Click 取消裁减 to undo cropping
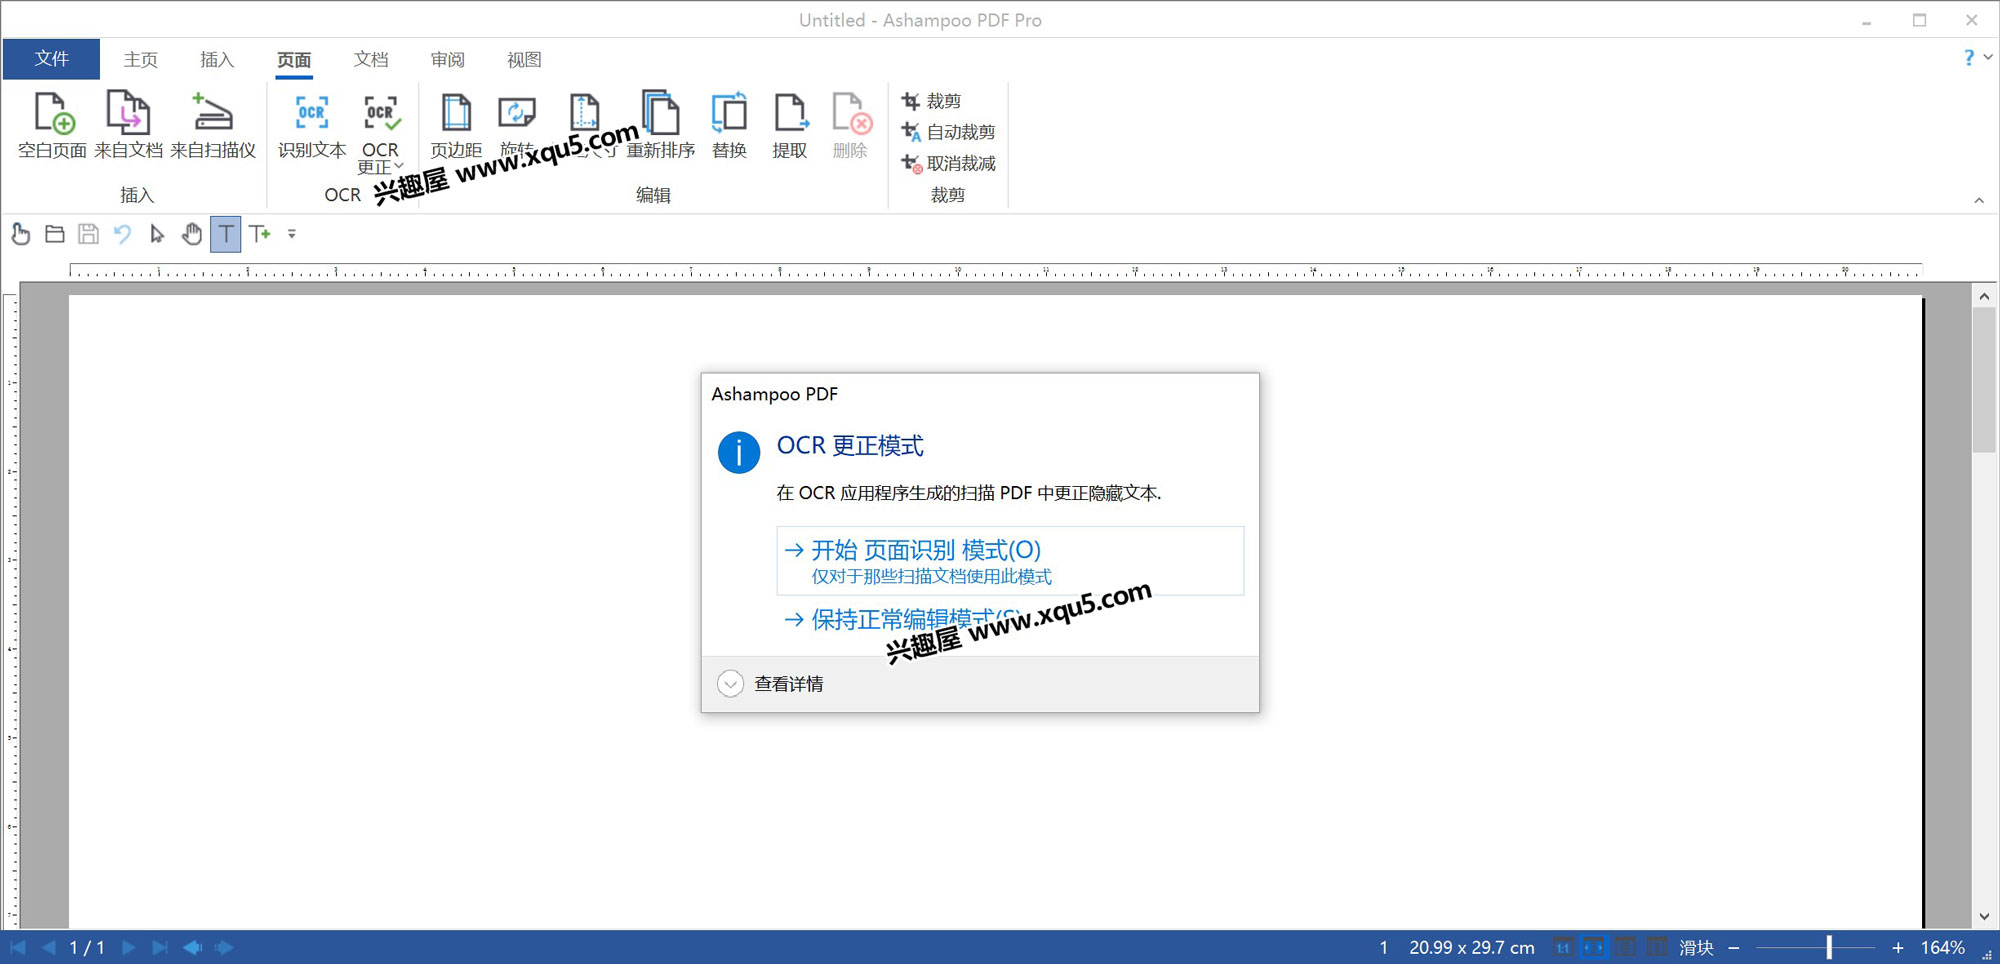Image resolution: width=2000 pixels, height=964 pixels. [x=948, y=163]
